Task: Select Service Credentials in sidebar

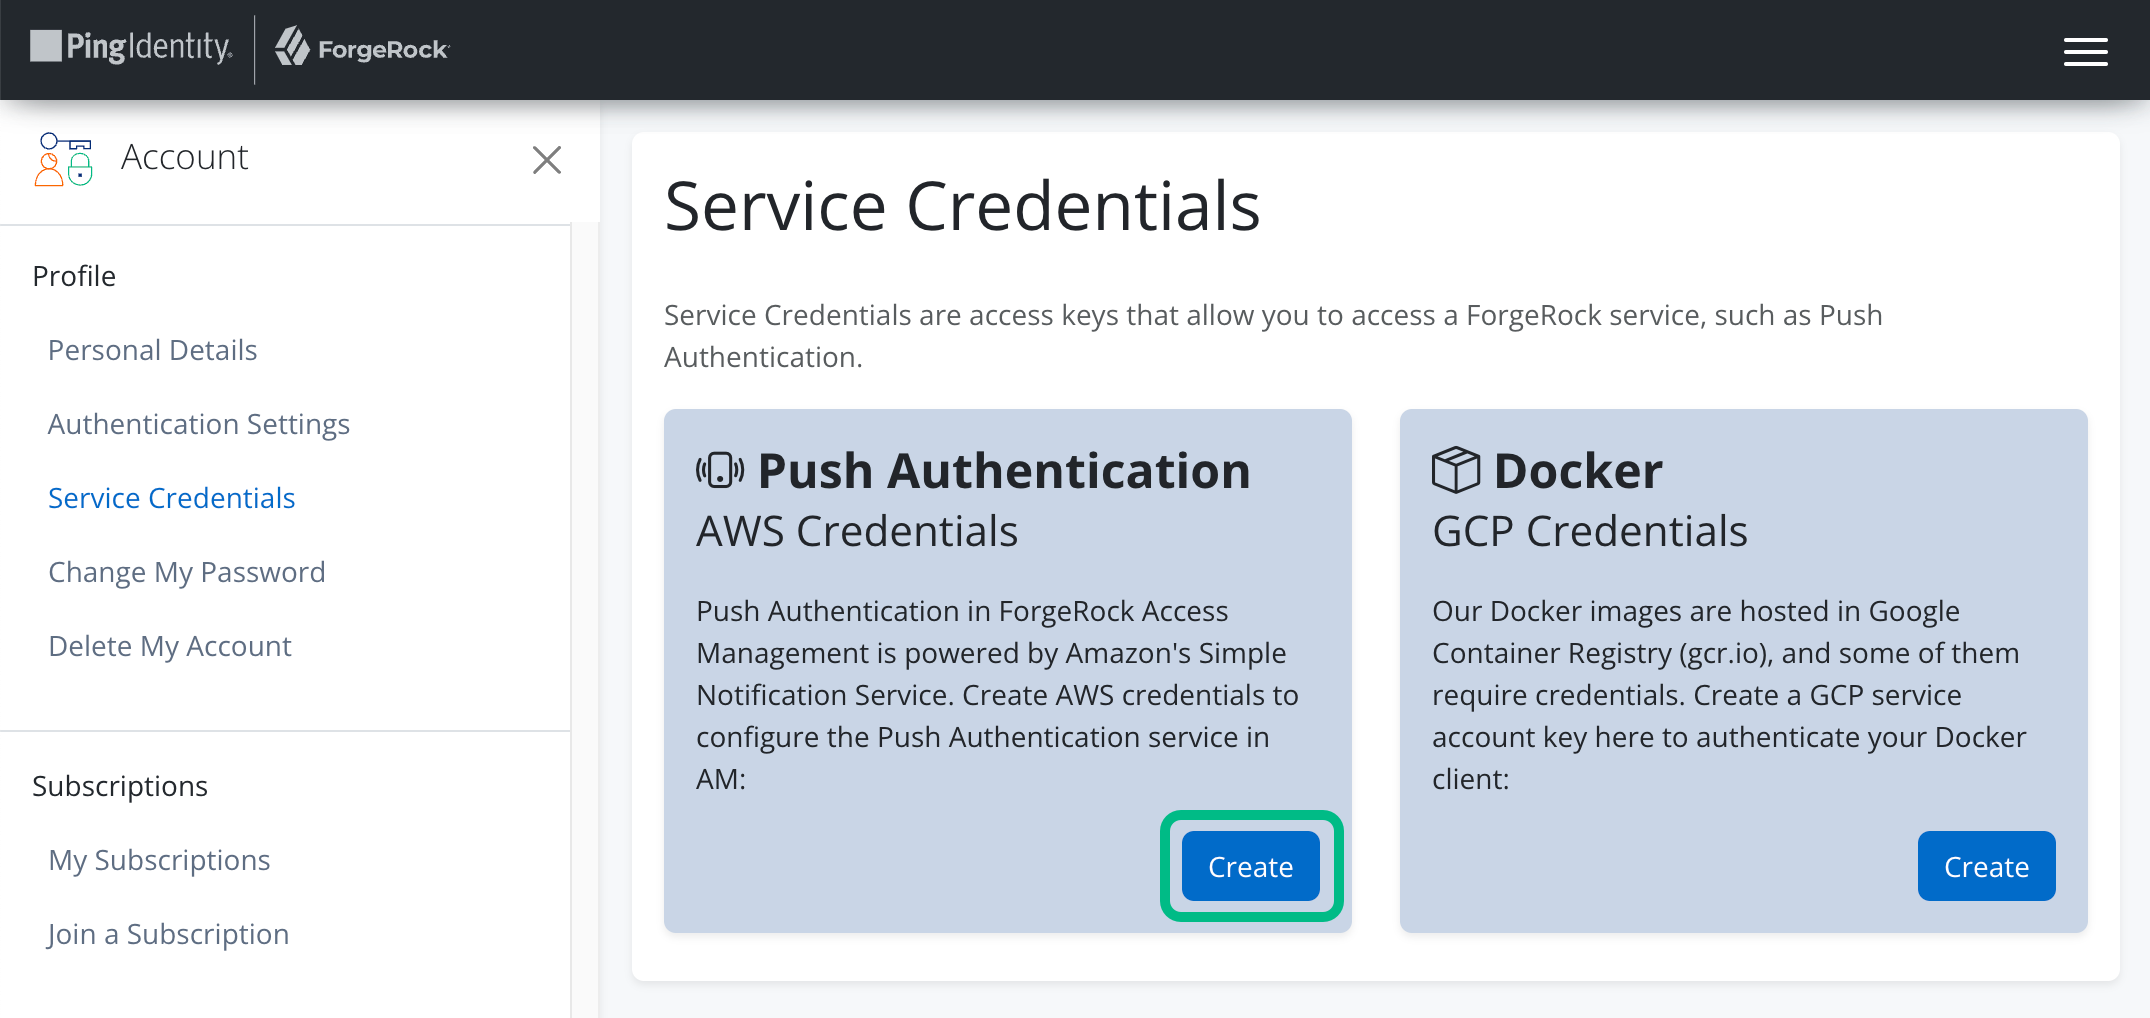Action: 172,498
